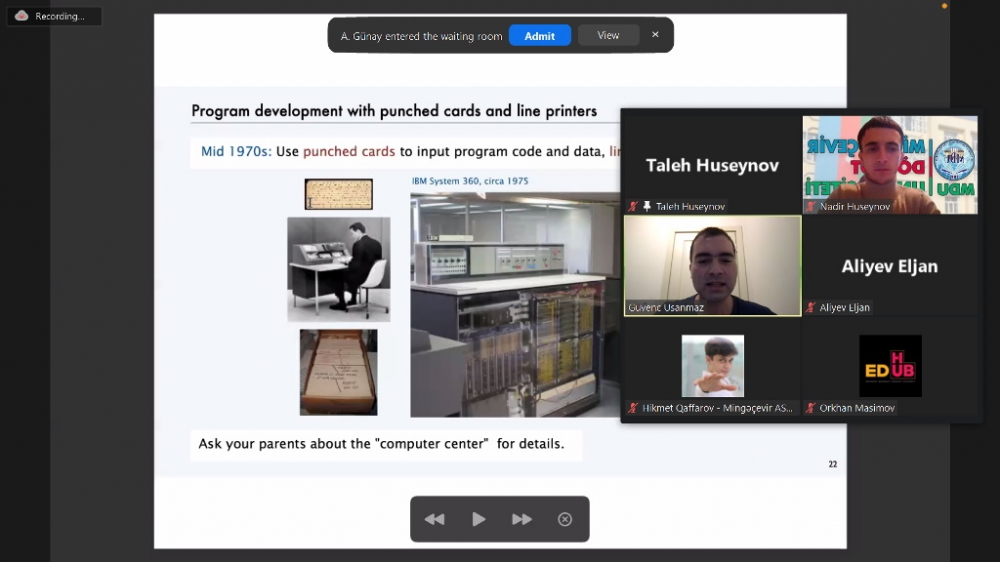Dismiss the waiting room notification

tap(655, 35)
